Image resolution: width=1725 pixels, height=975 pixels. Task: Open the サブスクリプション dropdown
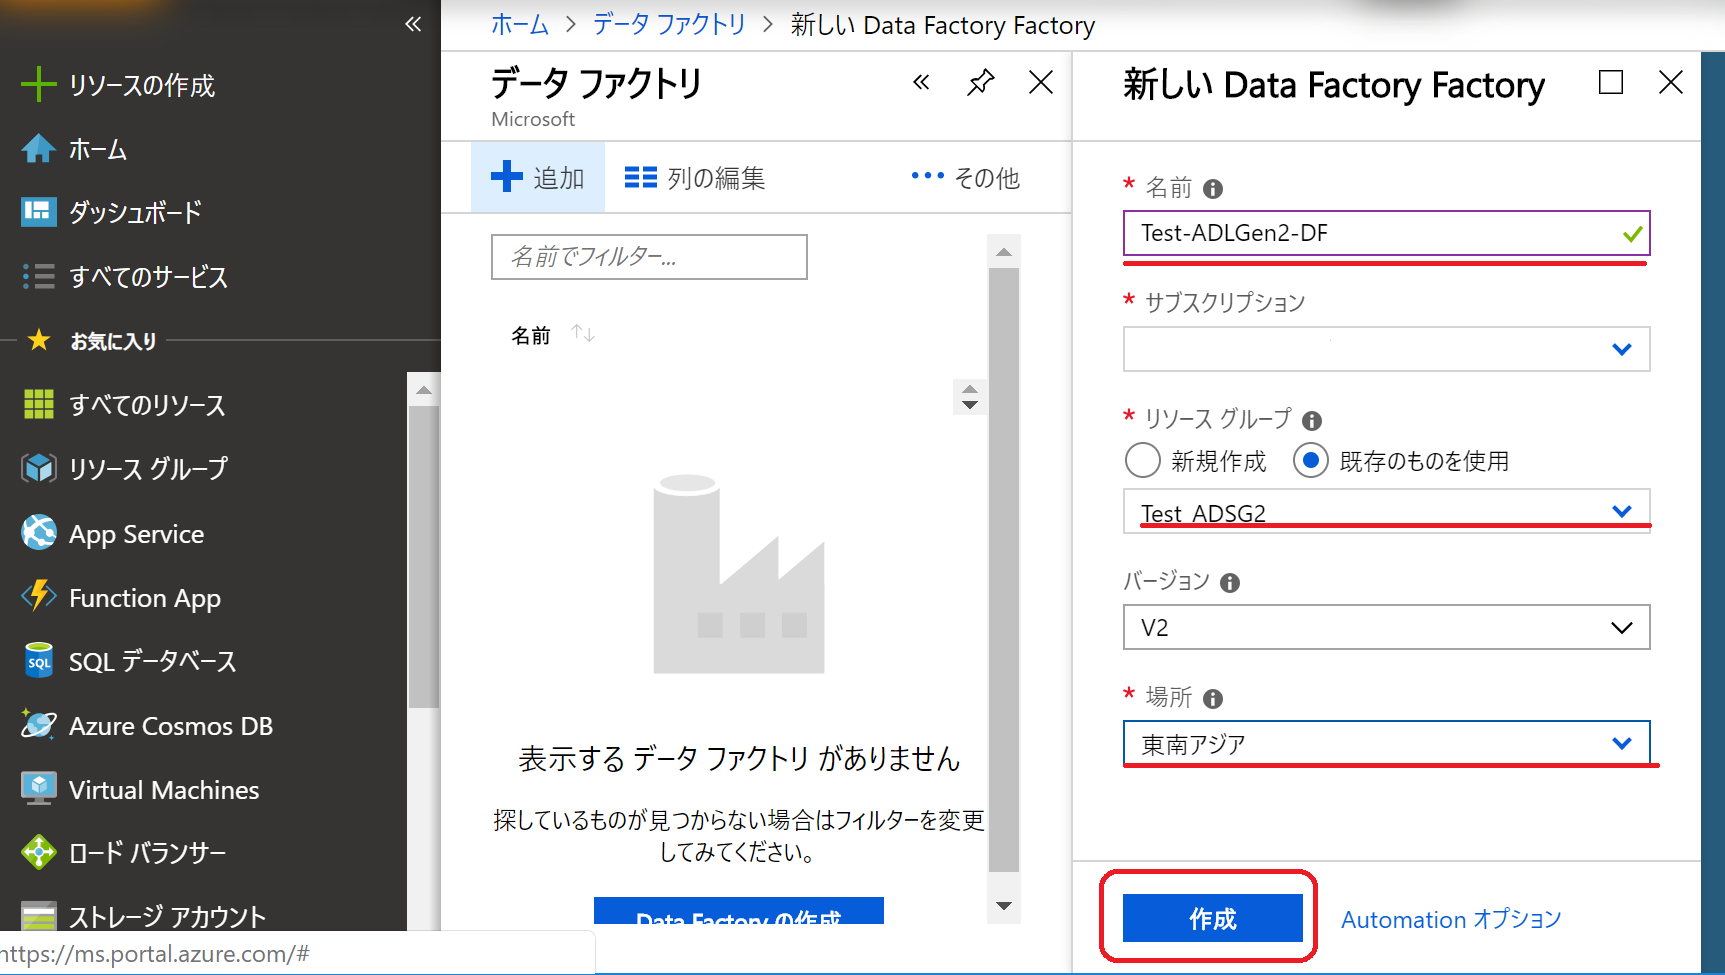pos(1385,349)
